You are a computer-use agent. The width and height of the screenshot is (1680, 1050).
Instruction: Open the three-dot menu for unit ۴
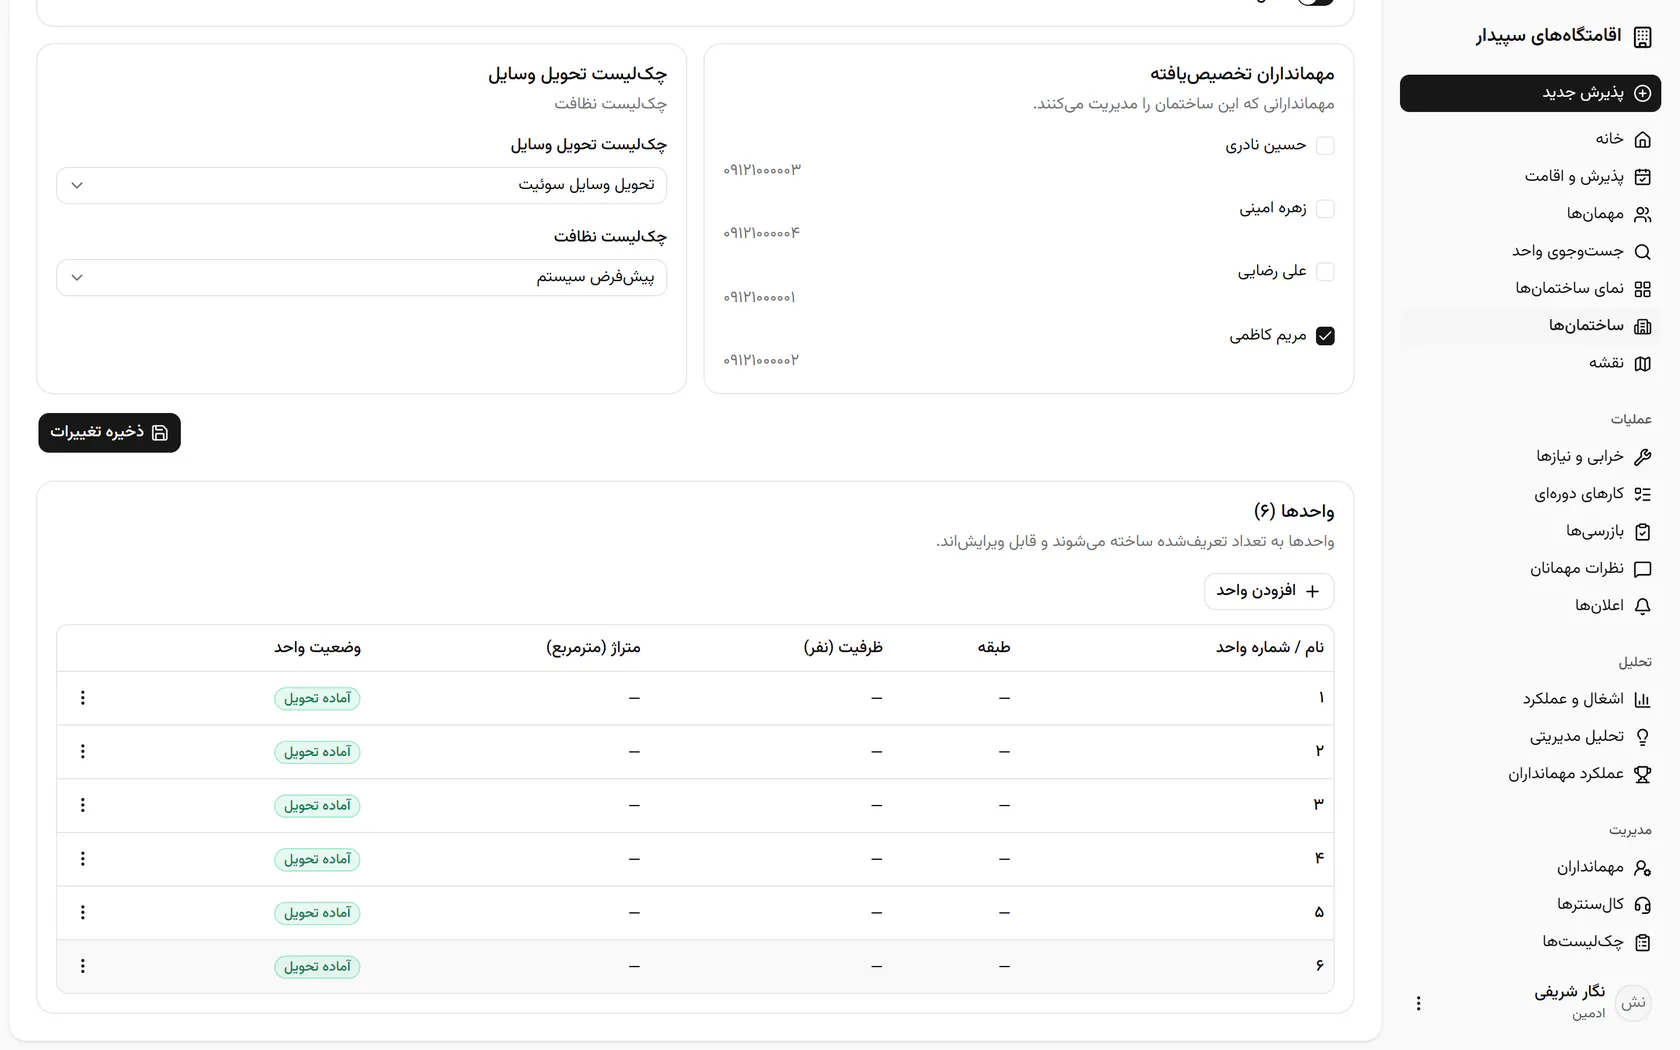point(83,859)
